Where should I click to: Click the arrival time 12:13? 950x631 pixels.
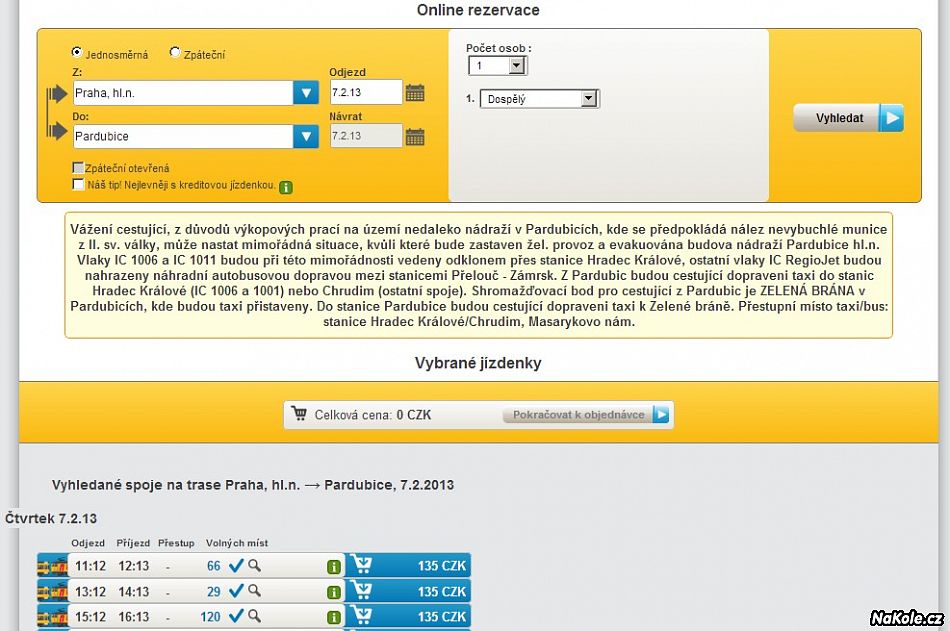point(133,566)
